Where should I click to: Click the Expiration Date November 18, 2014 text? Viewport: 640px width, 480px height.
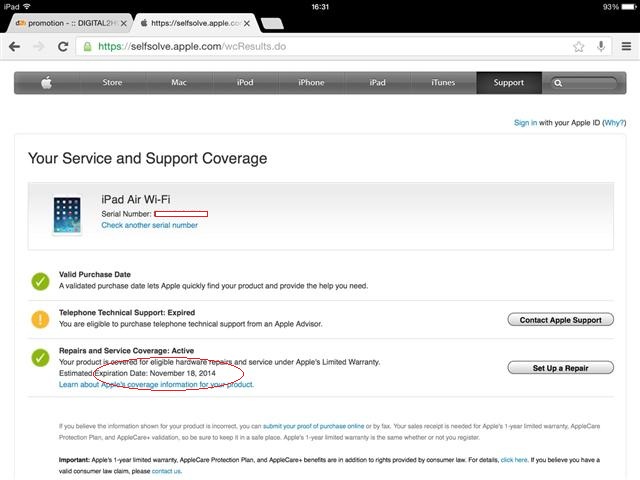155,373
